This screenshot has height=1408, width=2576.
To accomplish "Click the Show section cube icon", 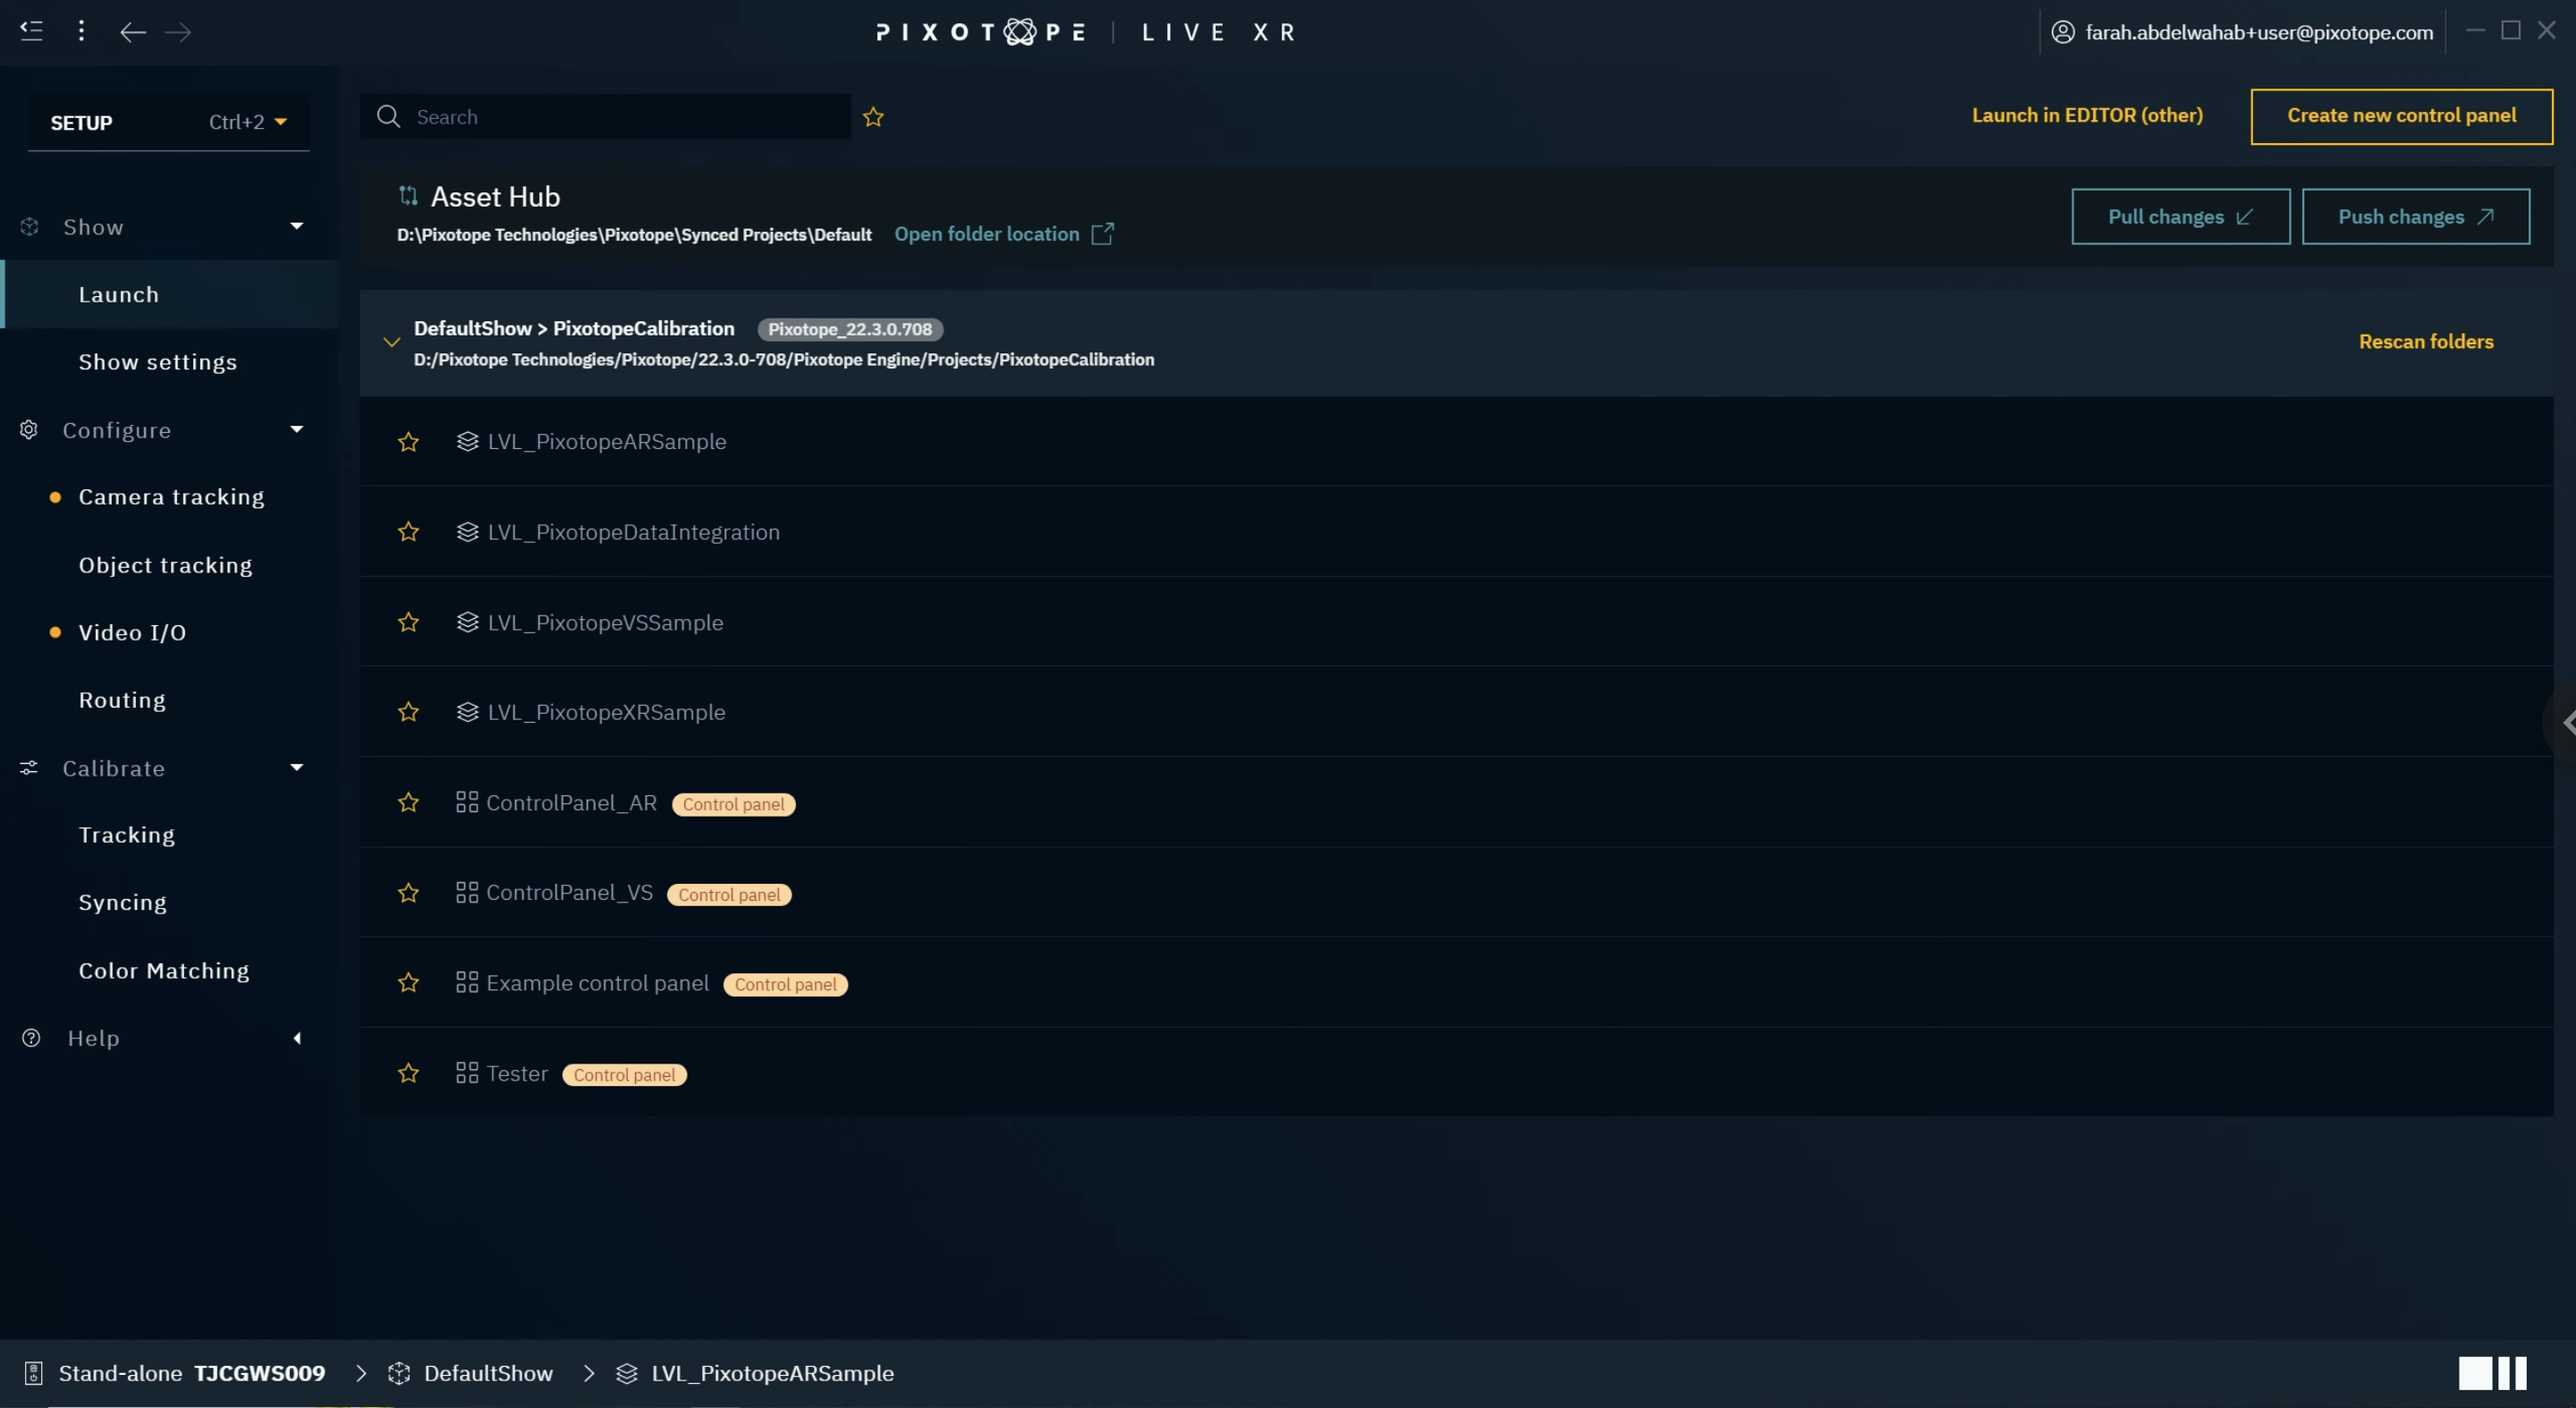I will (29, 227).
